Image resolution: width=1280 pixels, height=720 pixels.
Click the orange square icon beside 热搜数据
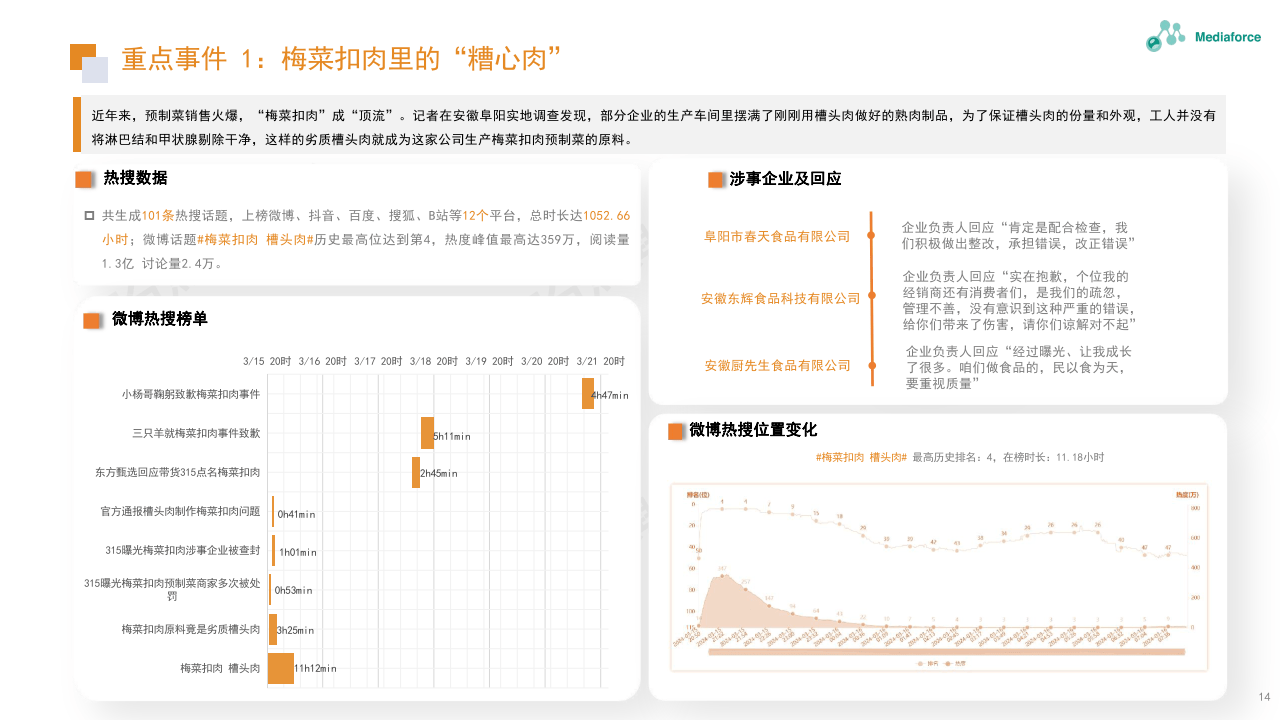point(84,180)
